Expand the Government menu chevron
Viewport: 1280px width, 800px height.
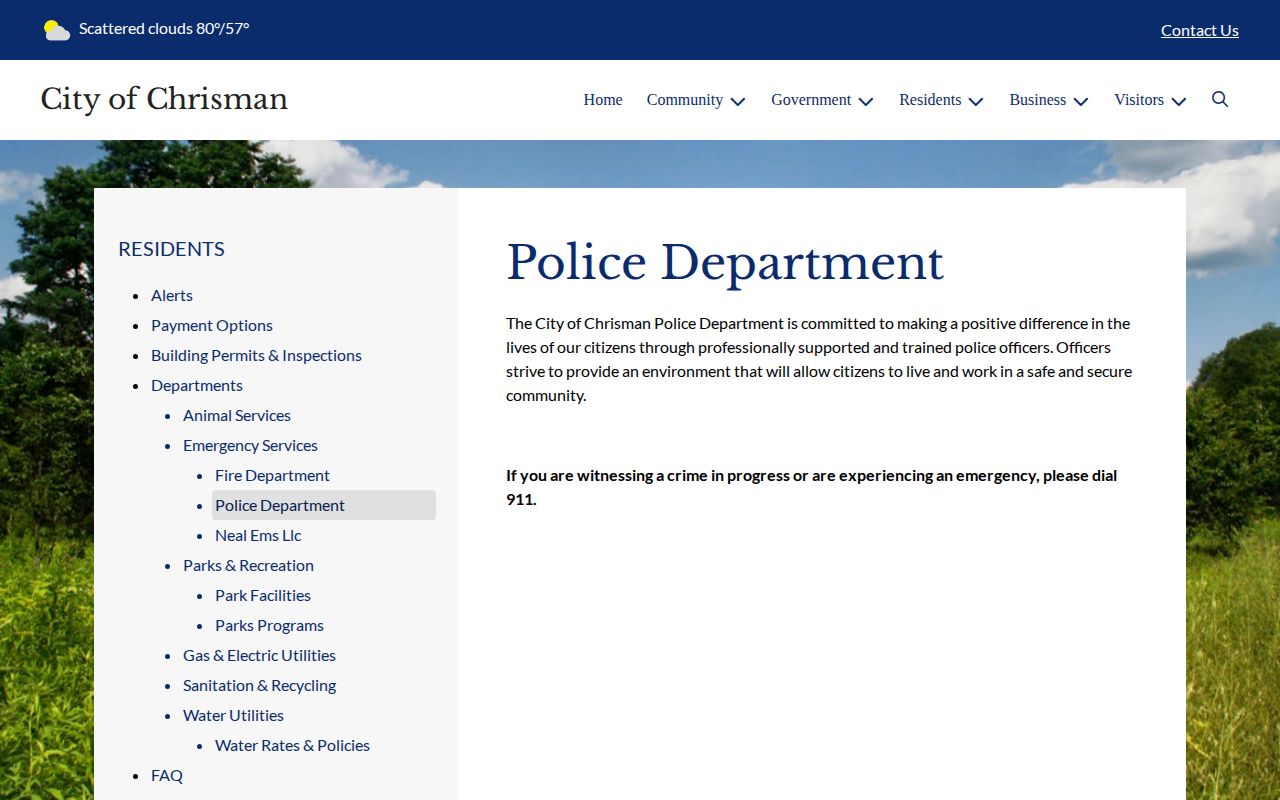[x=866, y=101]
